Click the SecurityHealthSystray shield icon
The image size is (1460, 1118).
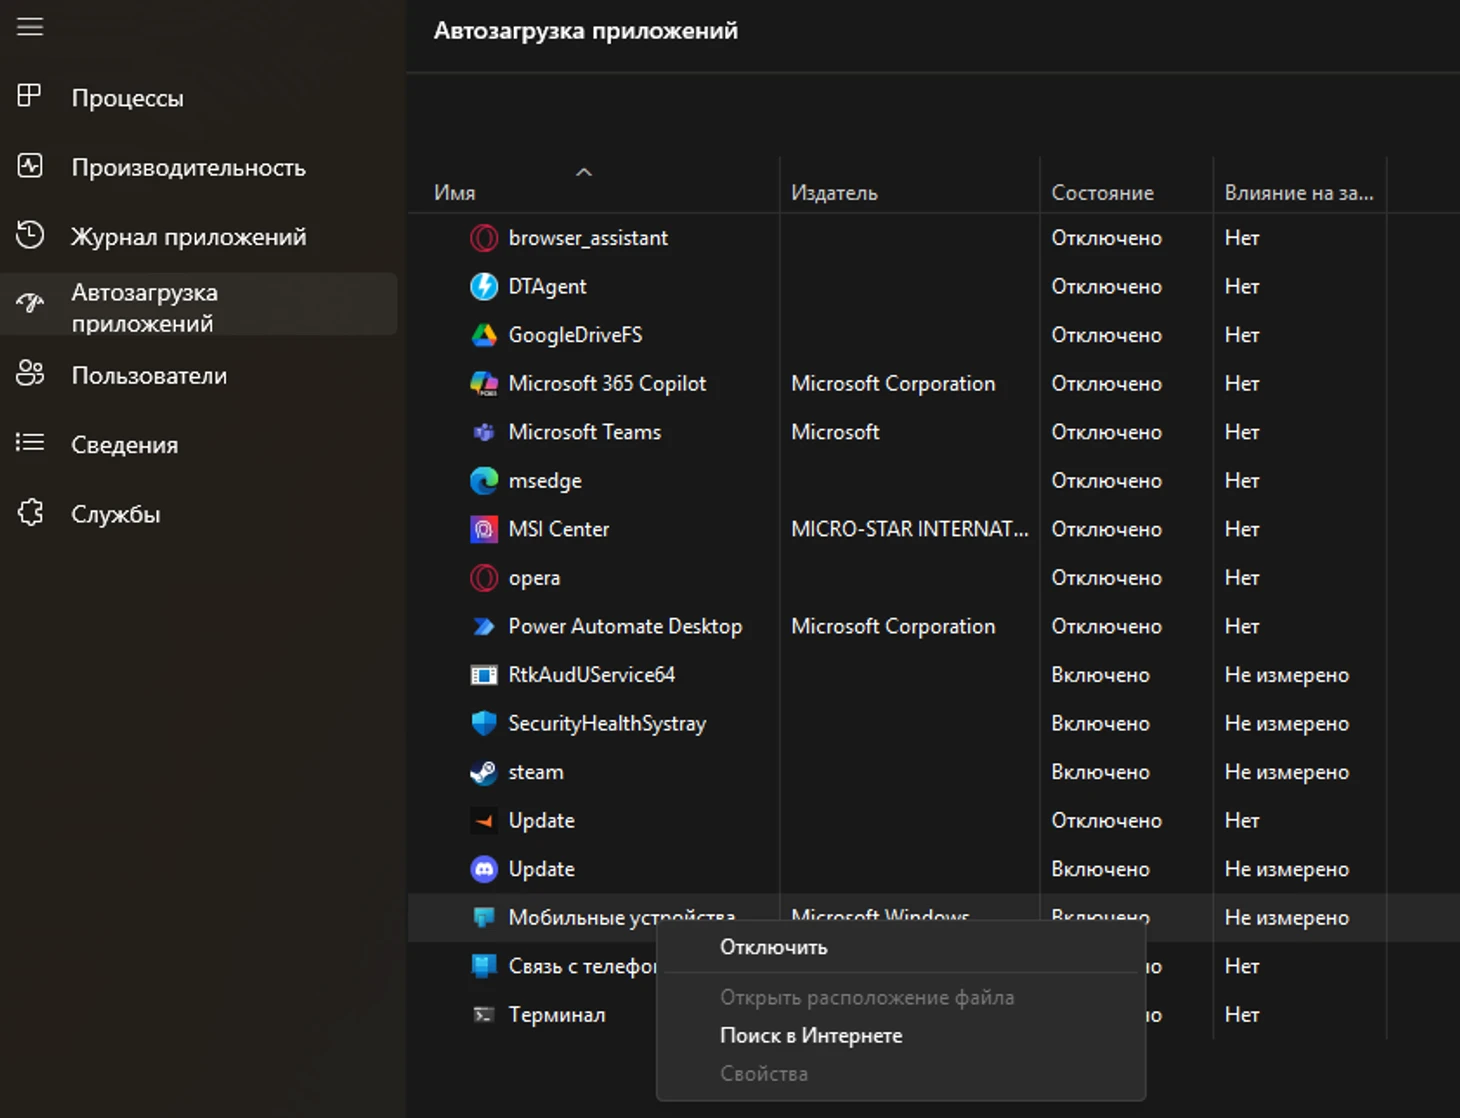tap(484, 723)
